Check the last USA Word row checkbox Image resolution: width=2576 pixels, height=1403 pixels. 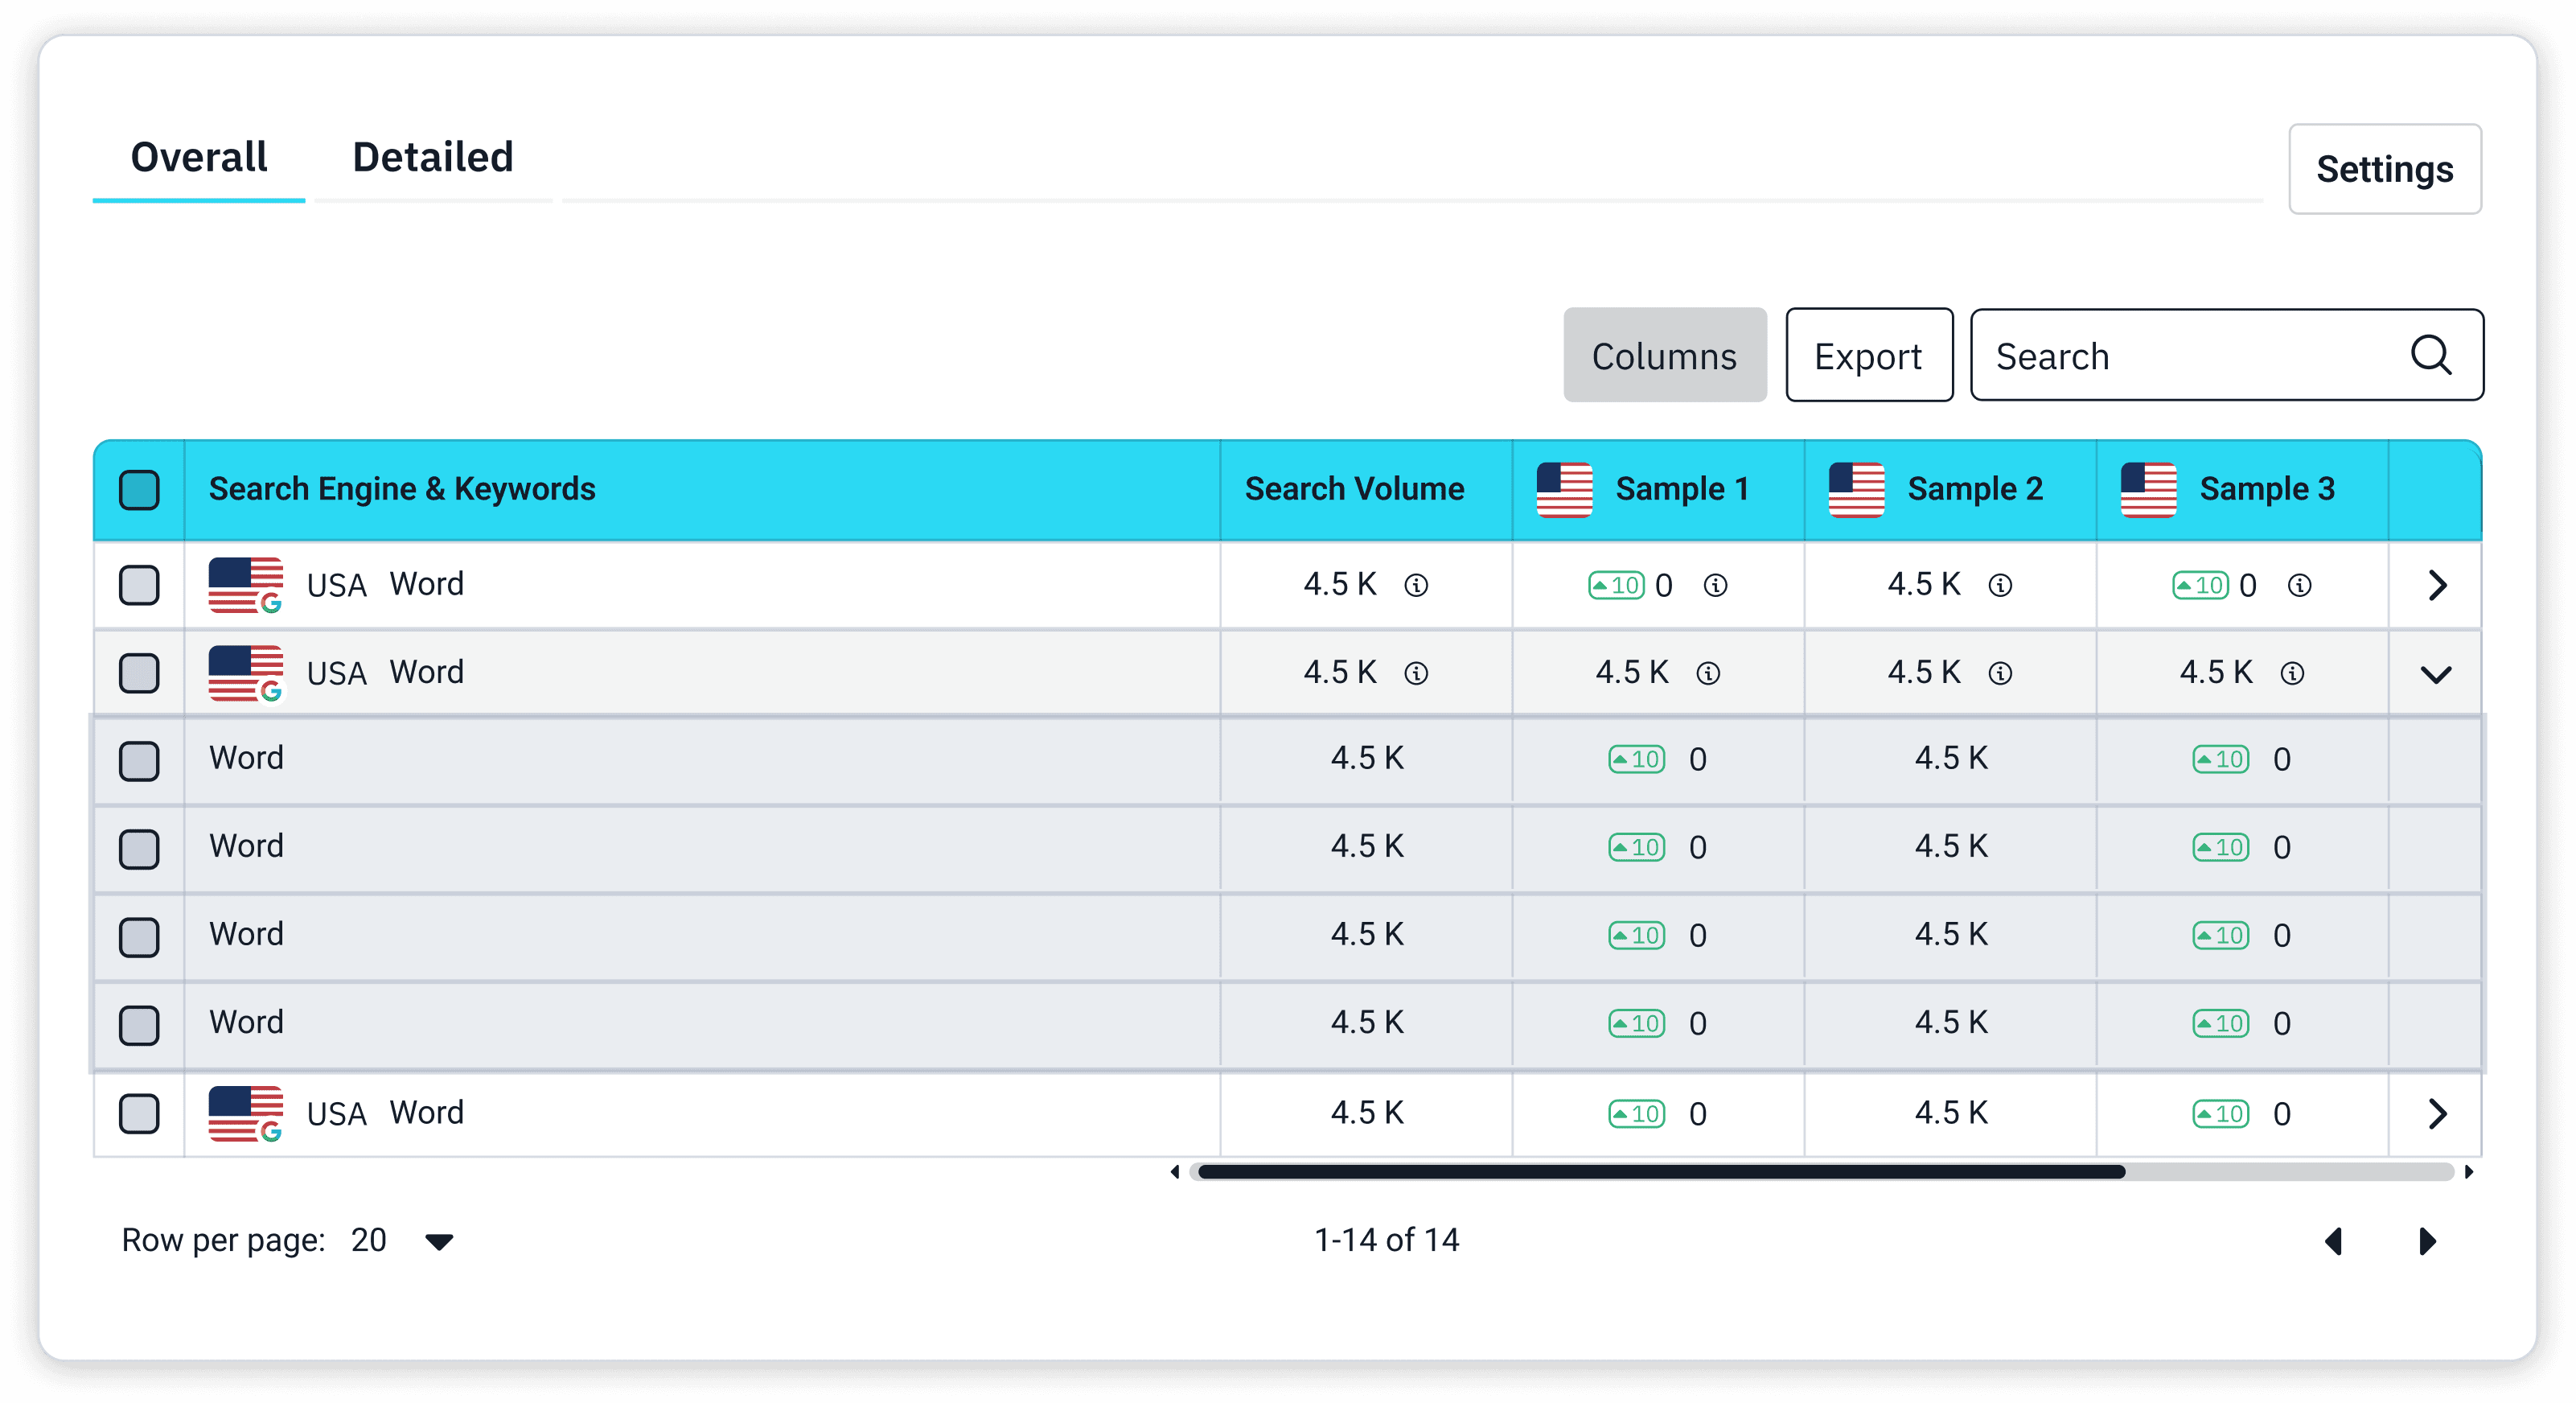(139, 1113)
